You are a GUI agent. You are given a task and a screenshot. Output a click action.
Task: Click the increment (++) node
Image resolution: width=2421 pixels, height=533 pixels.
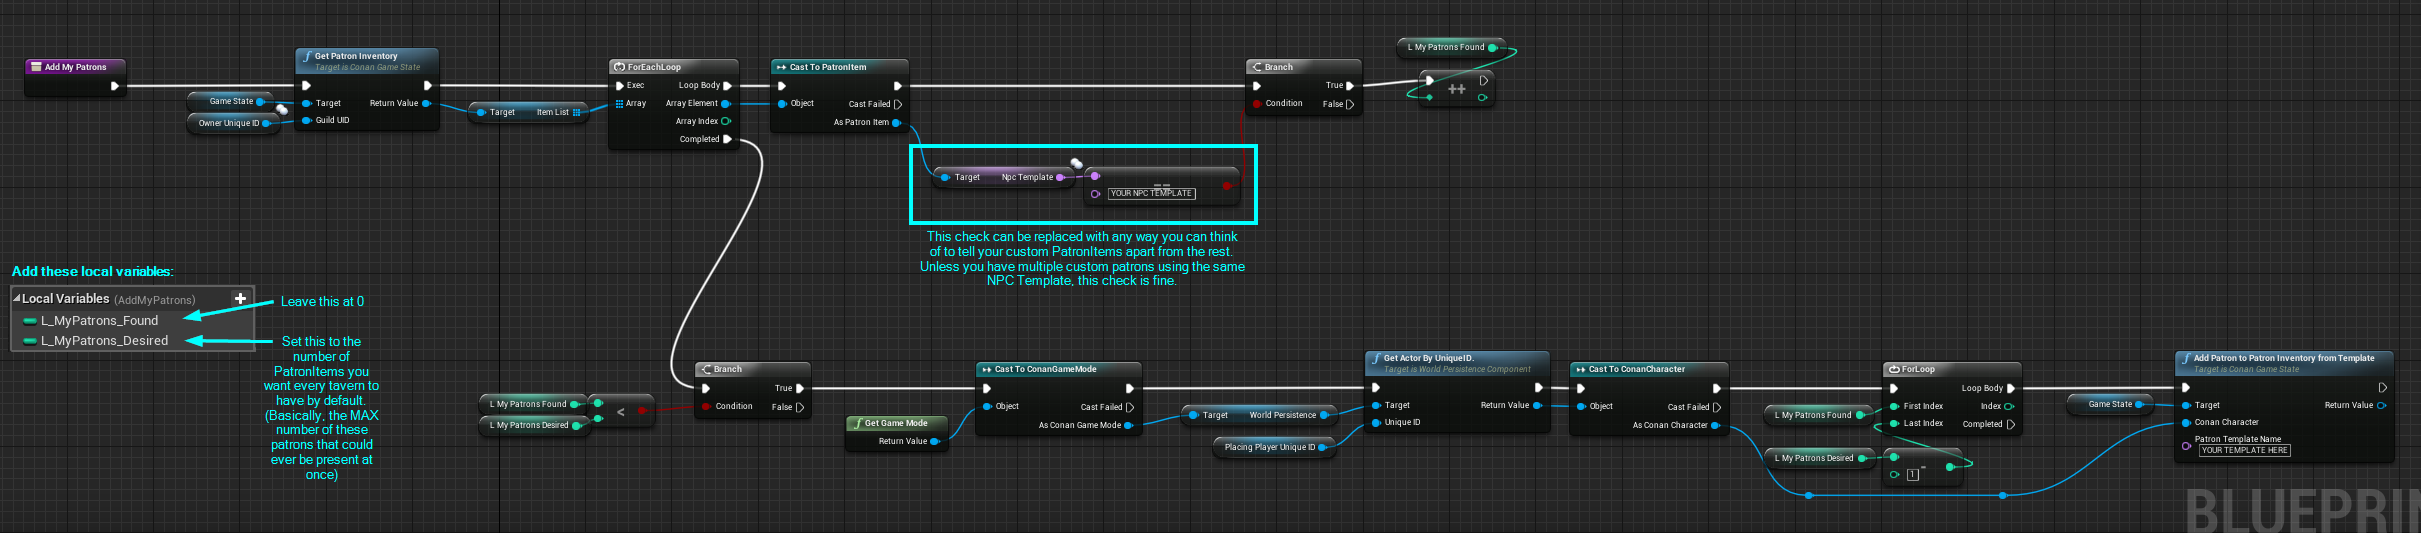pyautogui.click(x=1456, y=90)
